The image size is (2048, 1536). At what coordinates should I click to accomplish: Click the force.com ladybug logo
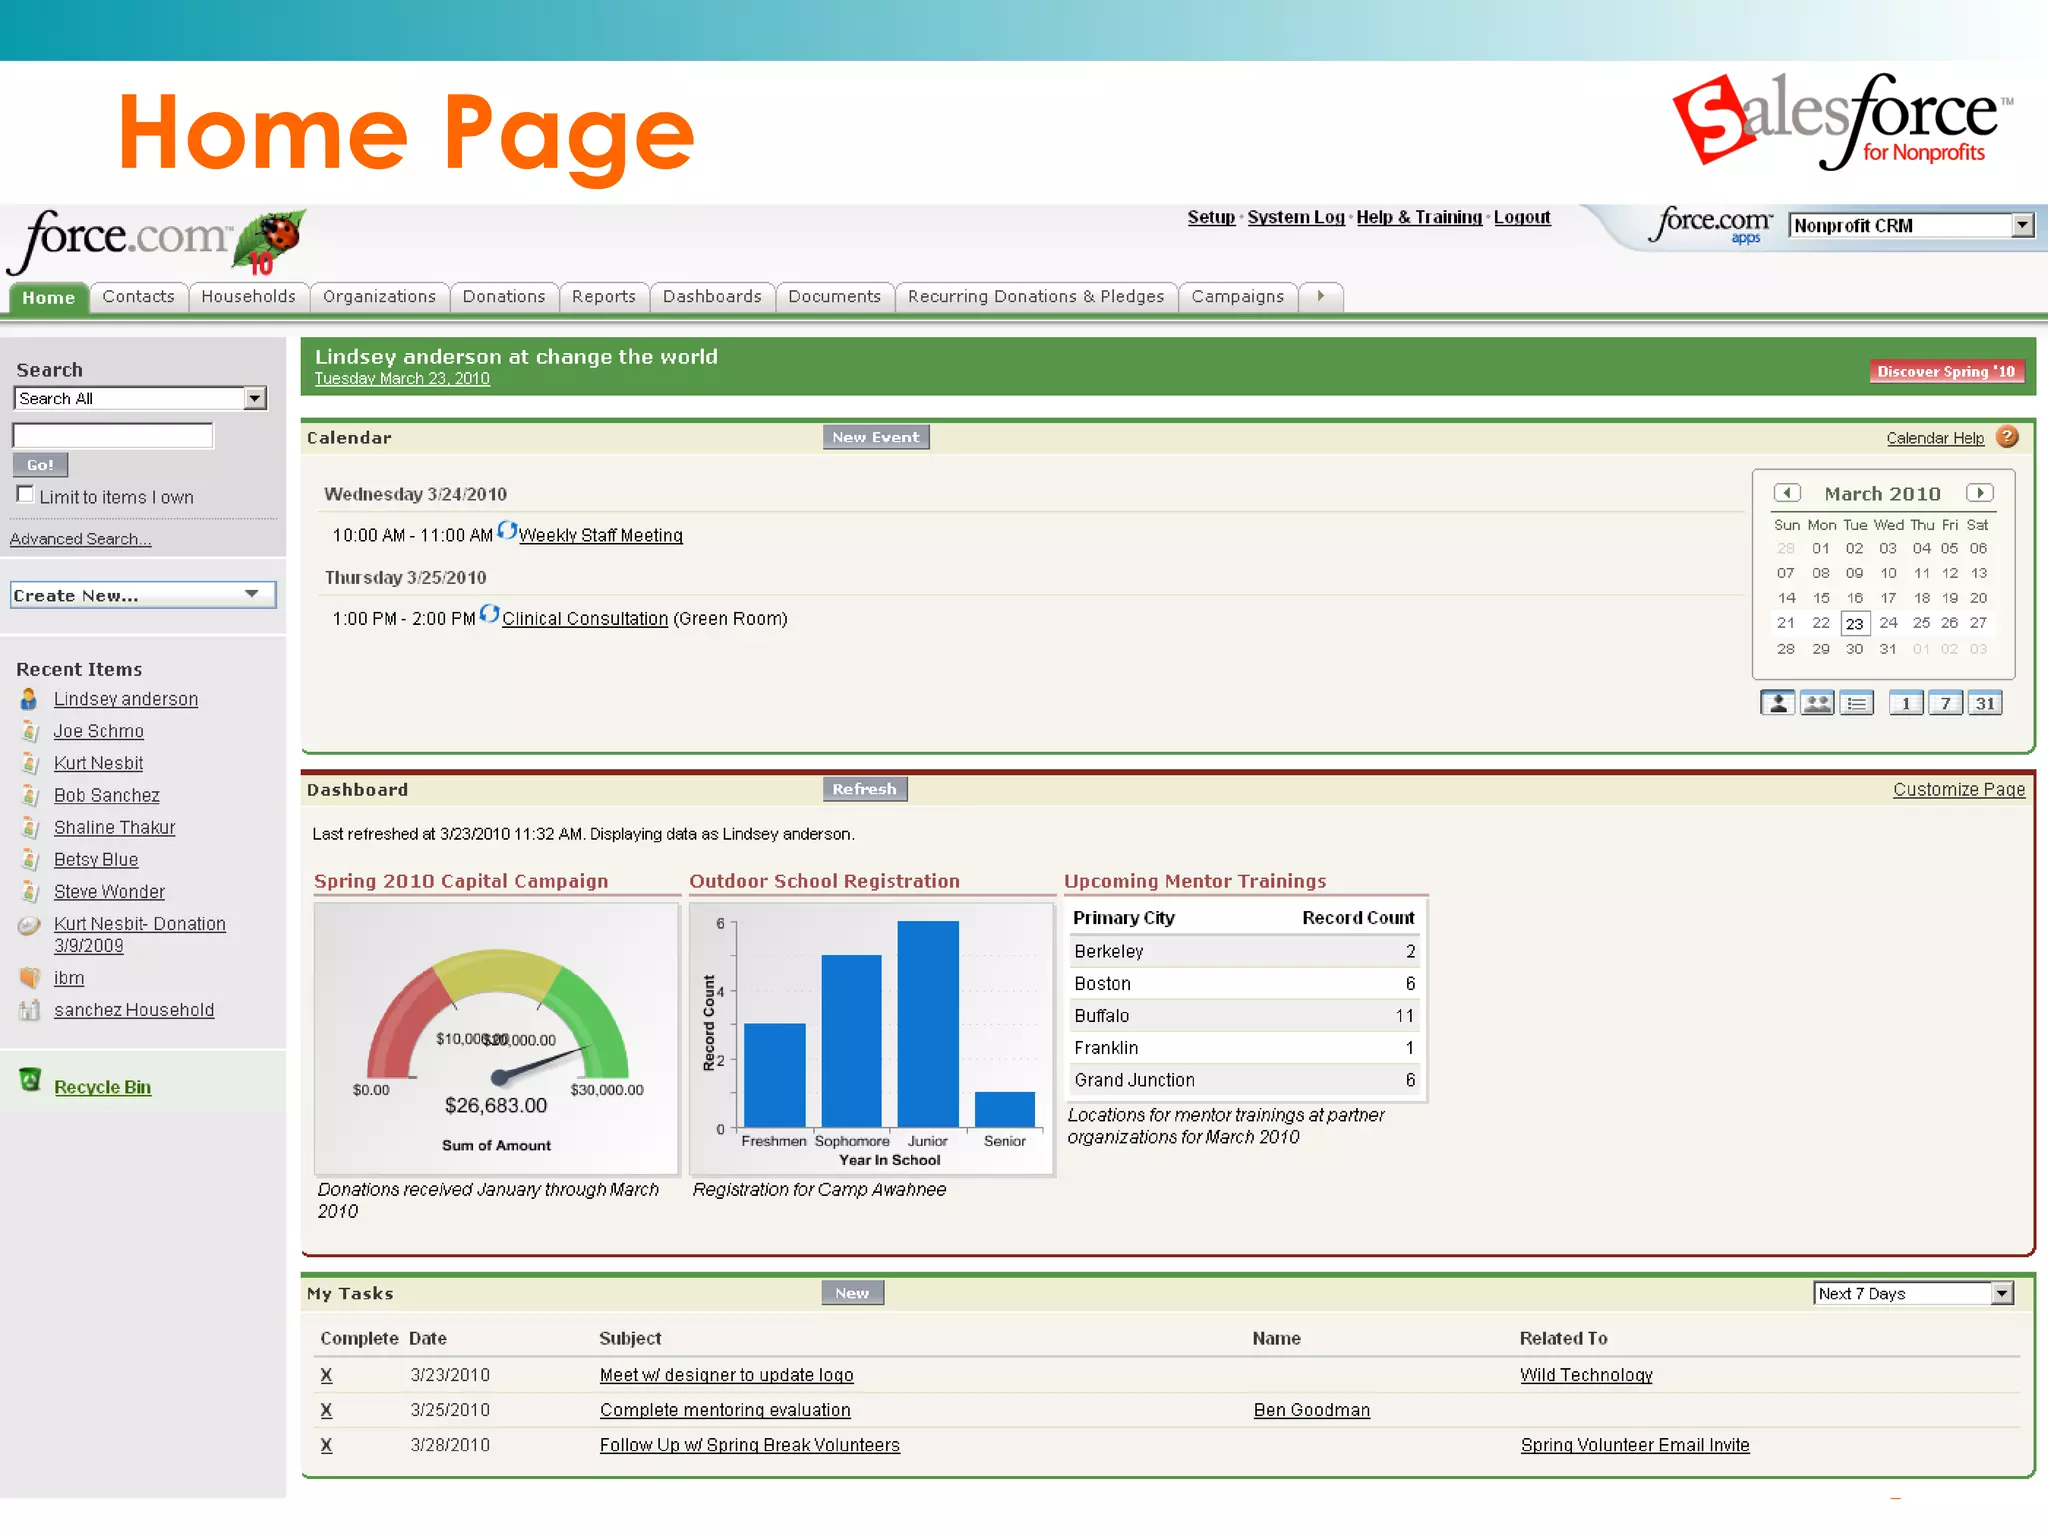click(155, 241)
